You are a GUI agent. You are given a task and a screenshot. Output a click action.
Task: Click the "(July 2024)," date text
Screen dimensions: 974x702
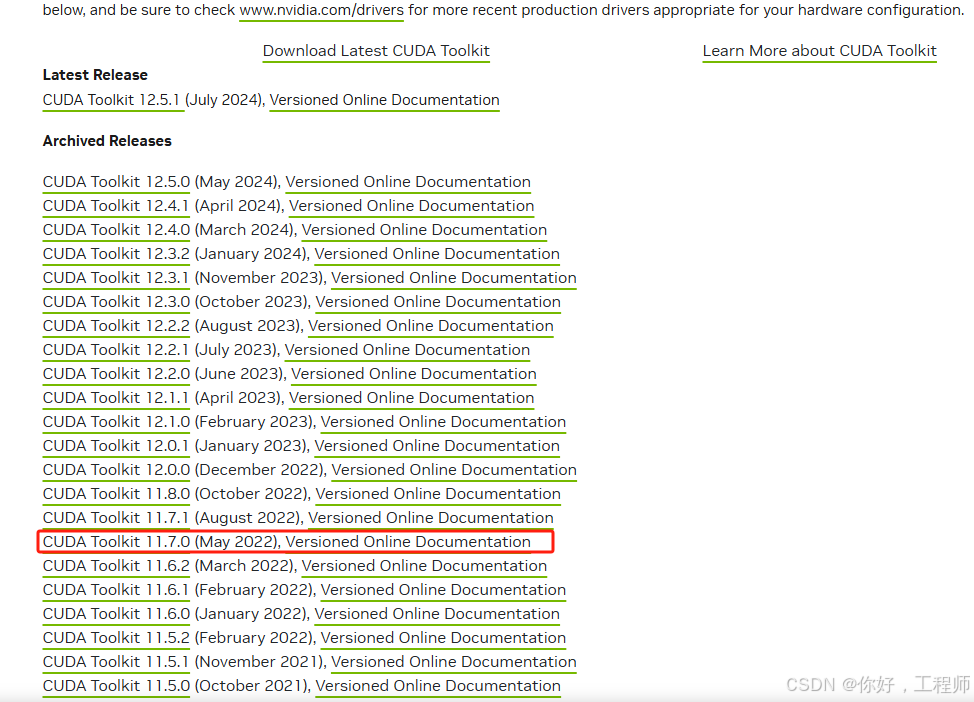point(225,100)
